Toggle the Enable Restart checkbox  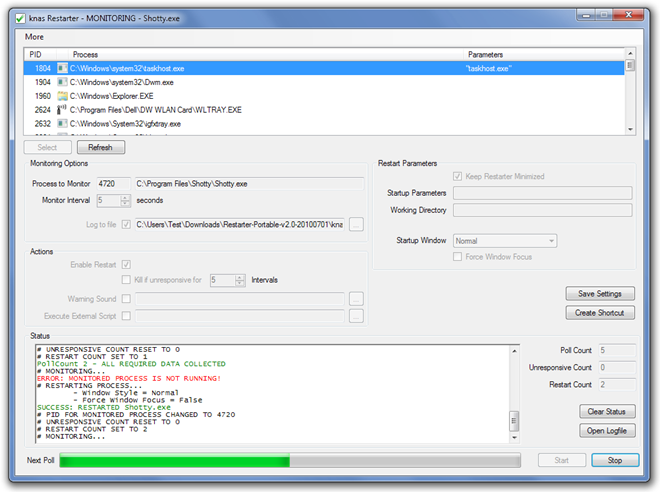[126, 264]
